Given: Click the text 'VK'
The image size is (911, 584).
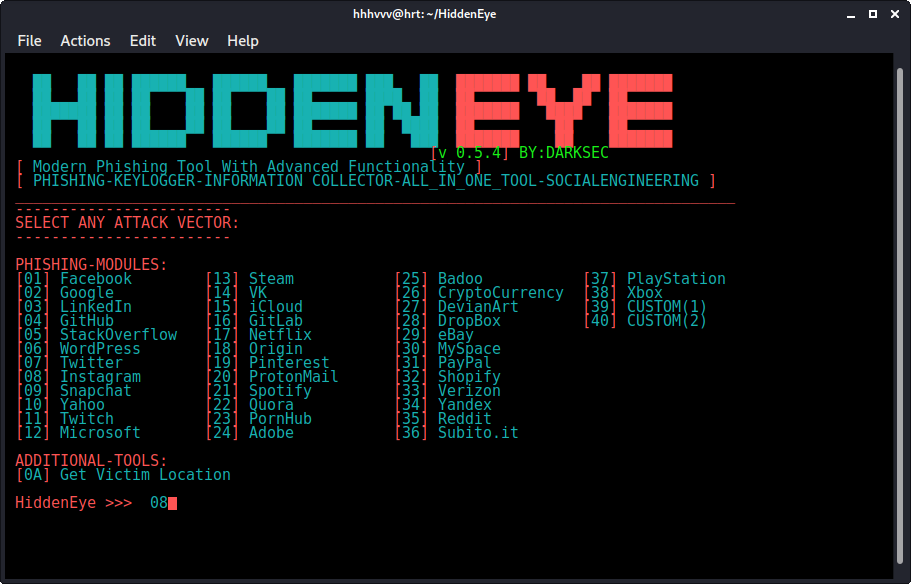Looking at the screenshot, I should click(x=258, y=293).
